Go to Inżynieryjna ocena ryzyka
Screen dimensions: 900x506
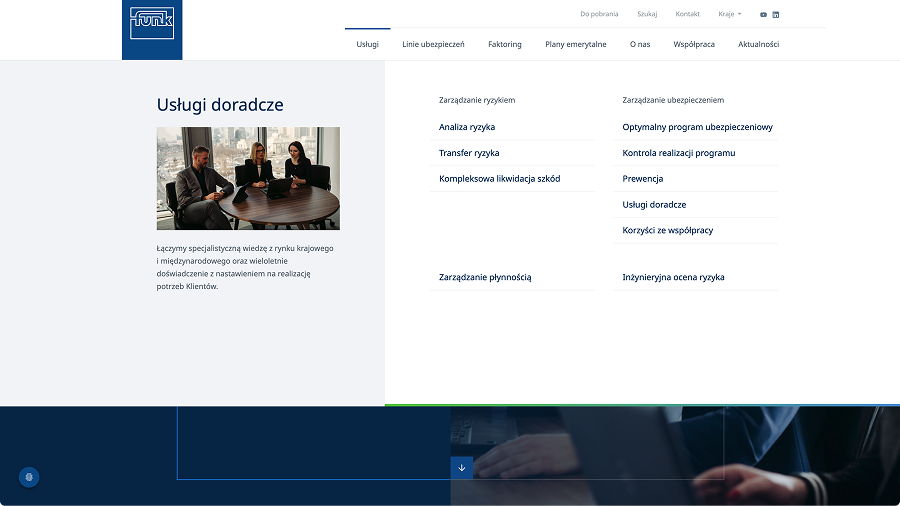(x=673, y=277)
